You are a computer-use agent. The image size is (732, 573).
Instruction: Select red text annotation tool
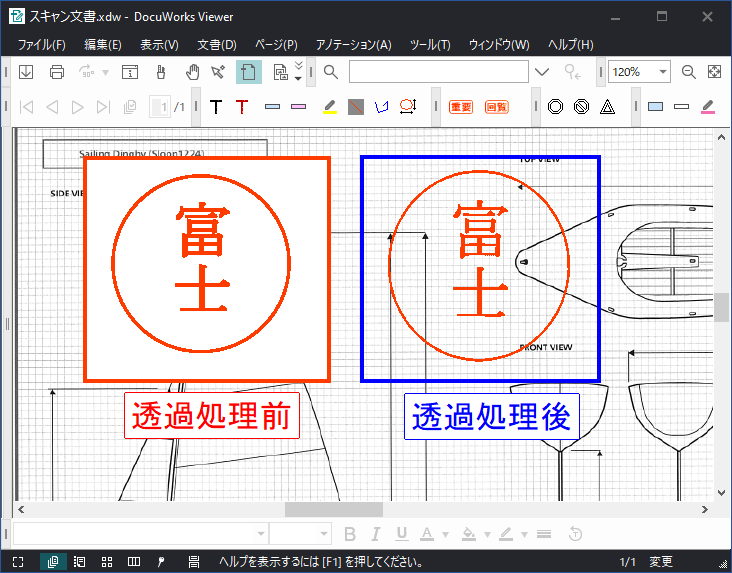pyautogui.click(x=242, y=107)
